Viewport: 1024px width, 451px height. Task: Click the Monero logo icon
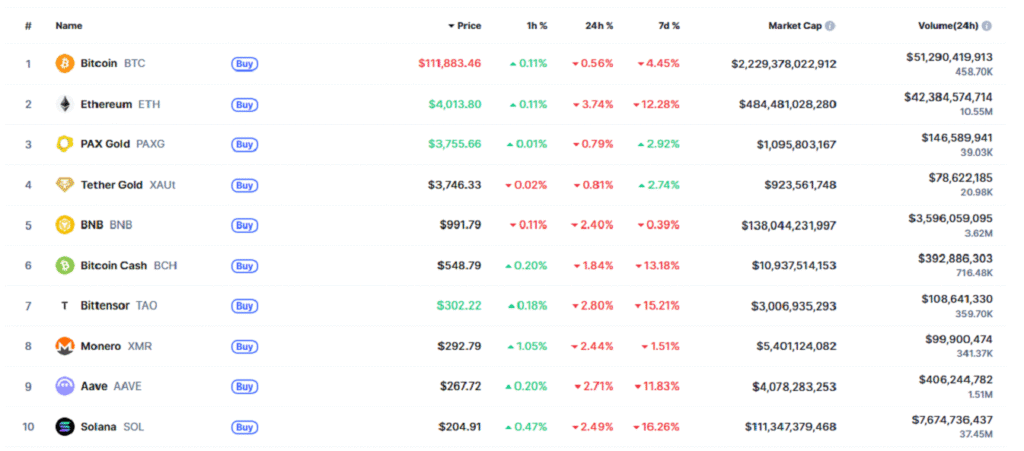tap(65, 346)
